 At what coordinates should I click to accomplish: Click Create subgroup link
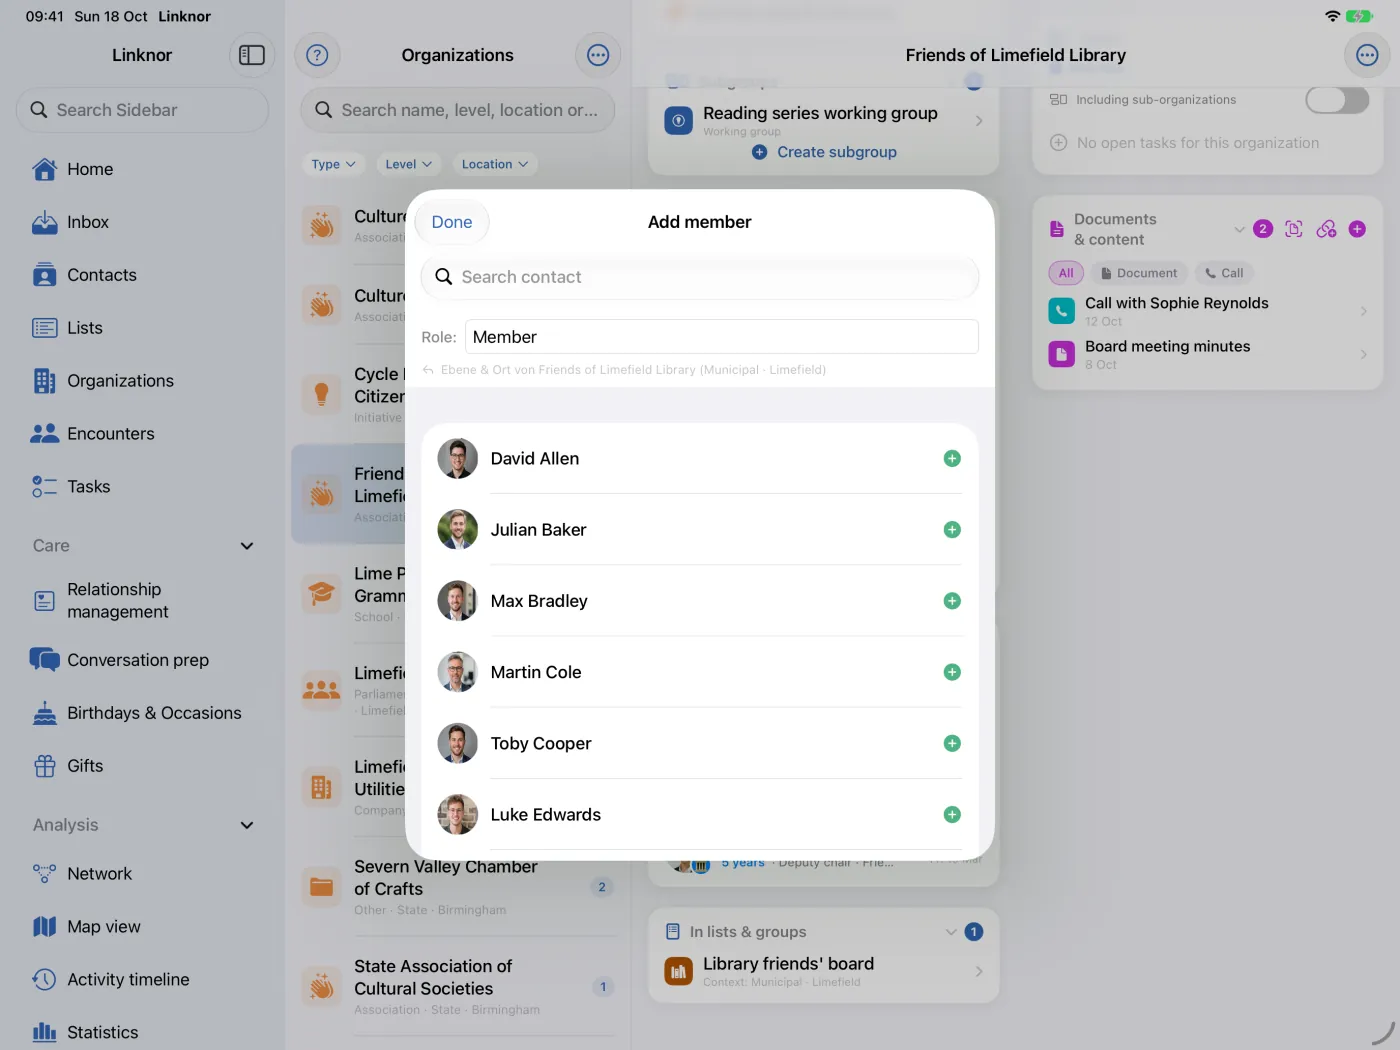825,152
